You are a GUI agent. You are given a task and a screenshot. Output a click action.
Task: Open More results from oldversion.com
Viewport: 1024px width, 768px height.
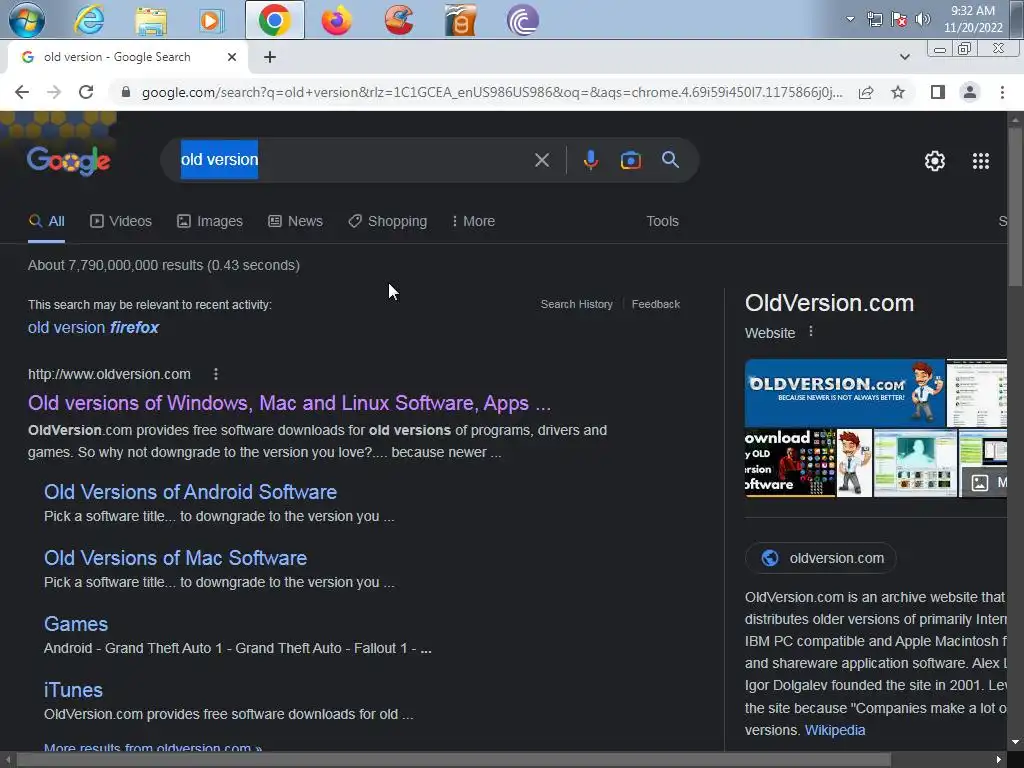153,747
